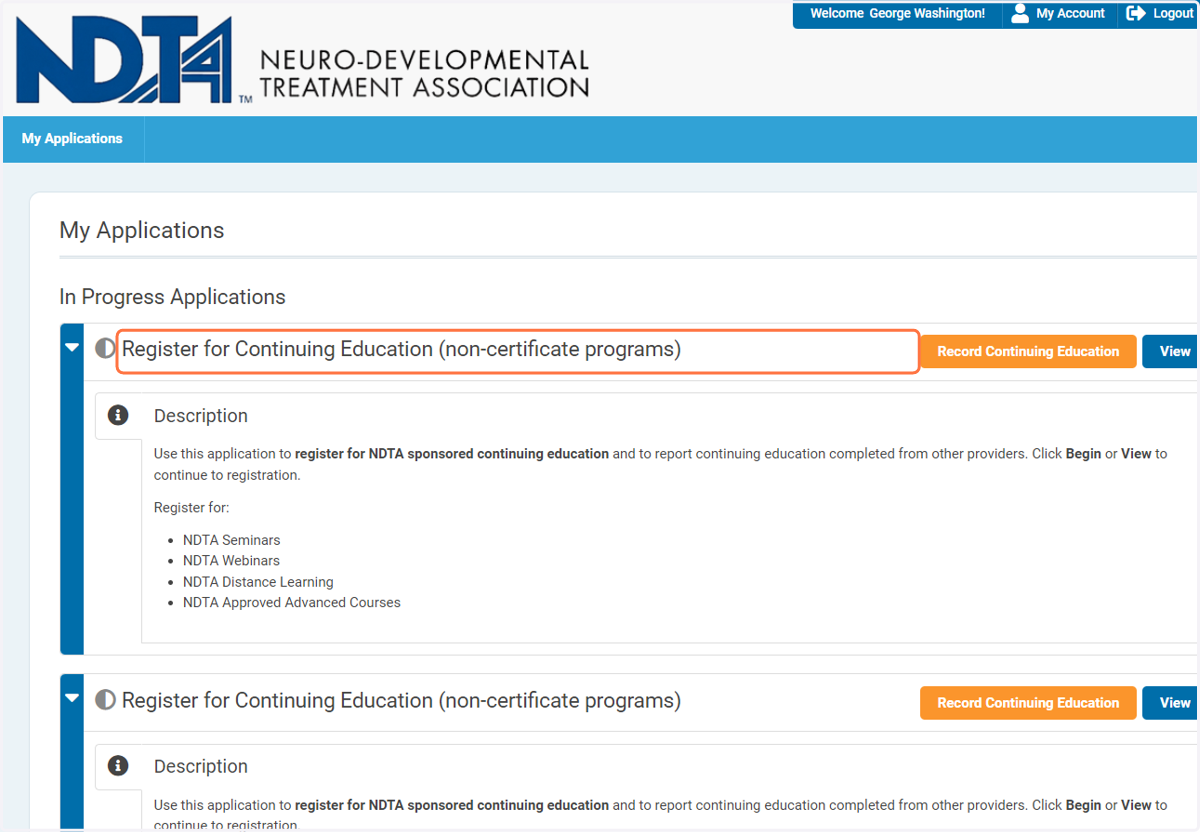Click the first Description heading

click(x=201, y=416)
